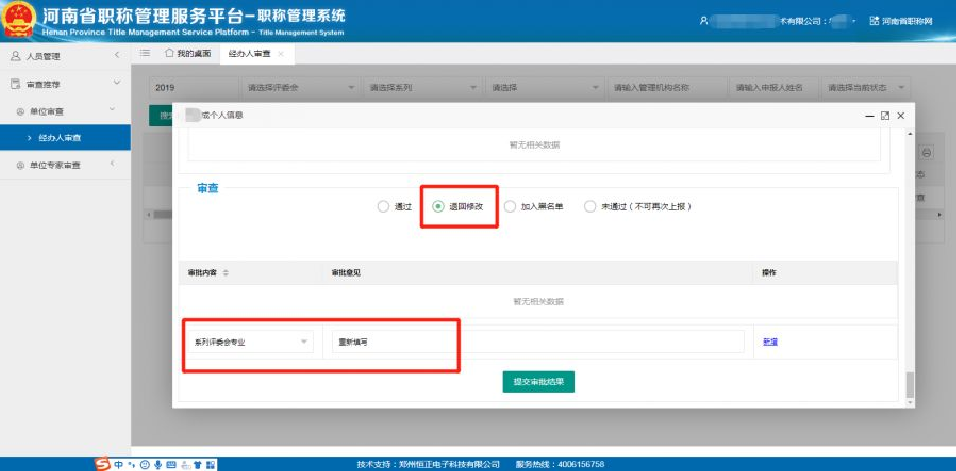The width and height of the screenshot is (956, 471).
Task: Click the dialog vertical scrollbar thumb
Action: coord(910,384)
